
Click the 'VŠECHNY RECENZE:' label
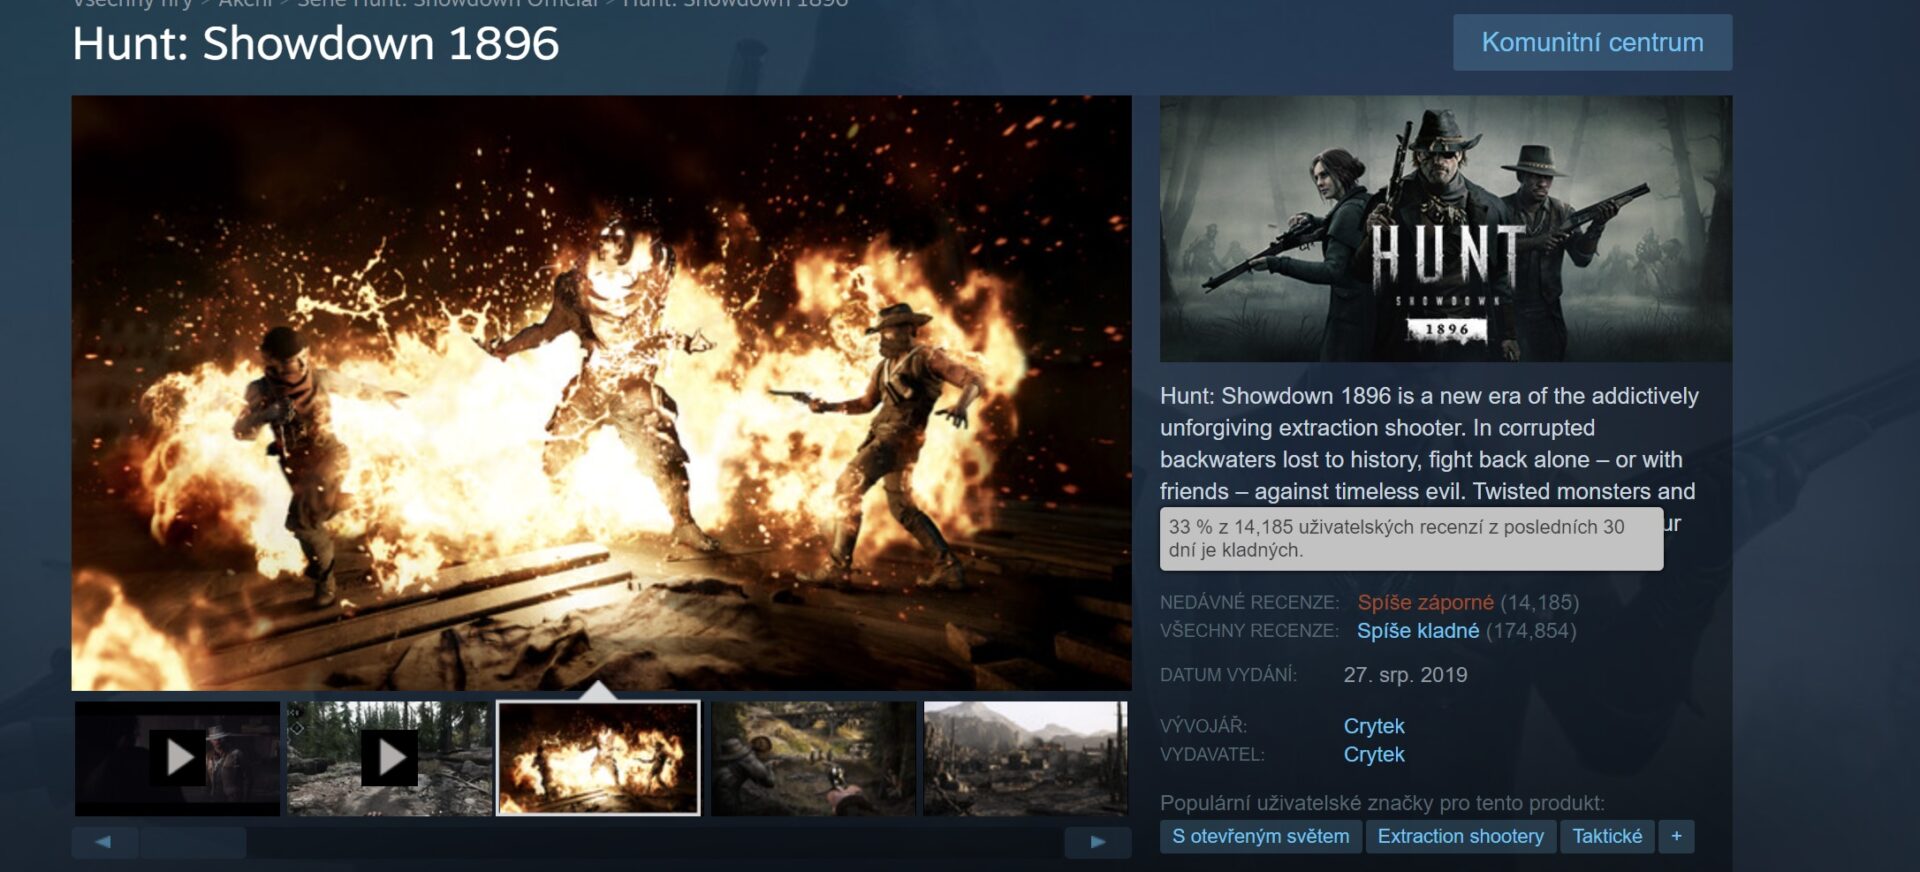click(x=1249, y=631)
